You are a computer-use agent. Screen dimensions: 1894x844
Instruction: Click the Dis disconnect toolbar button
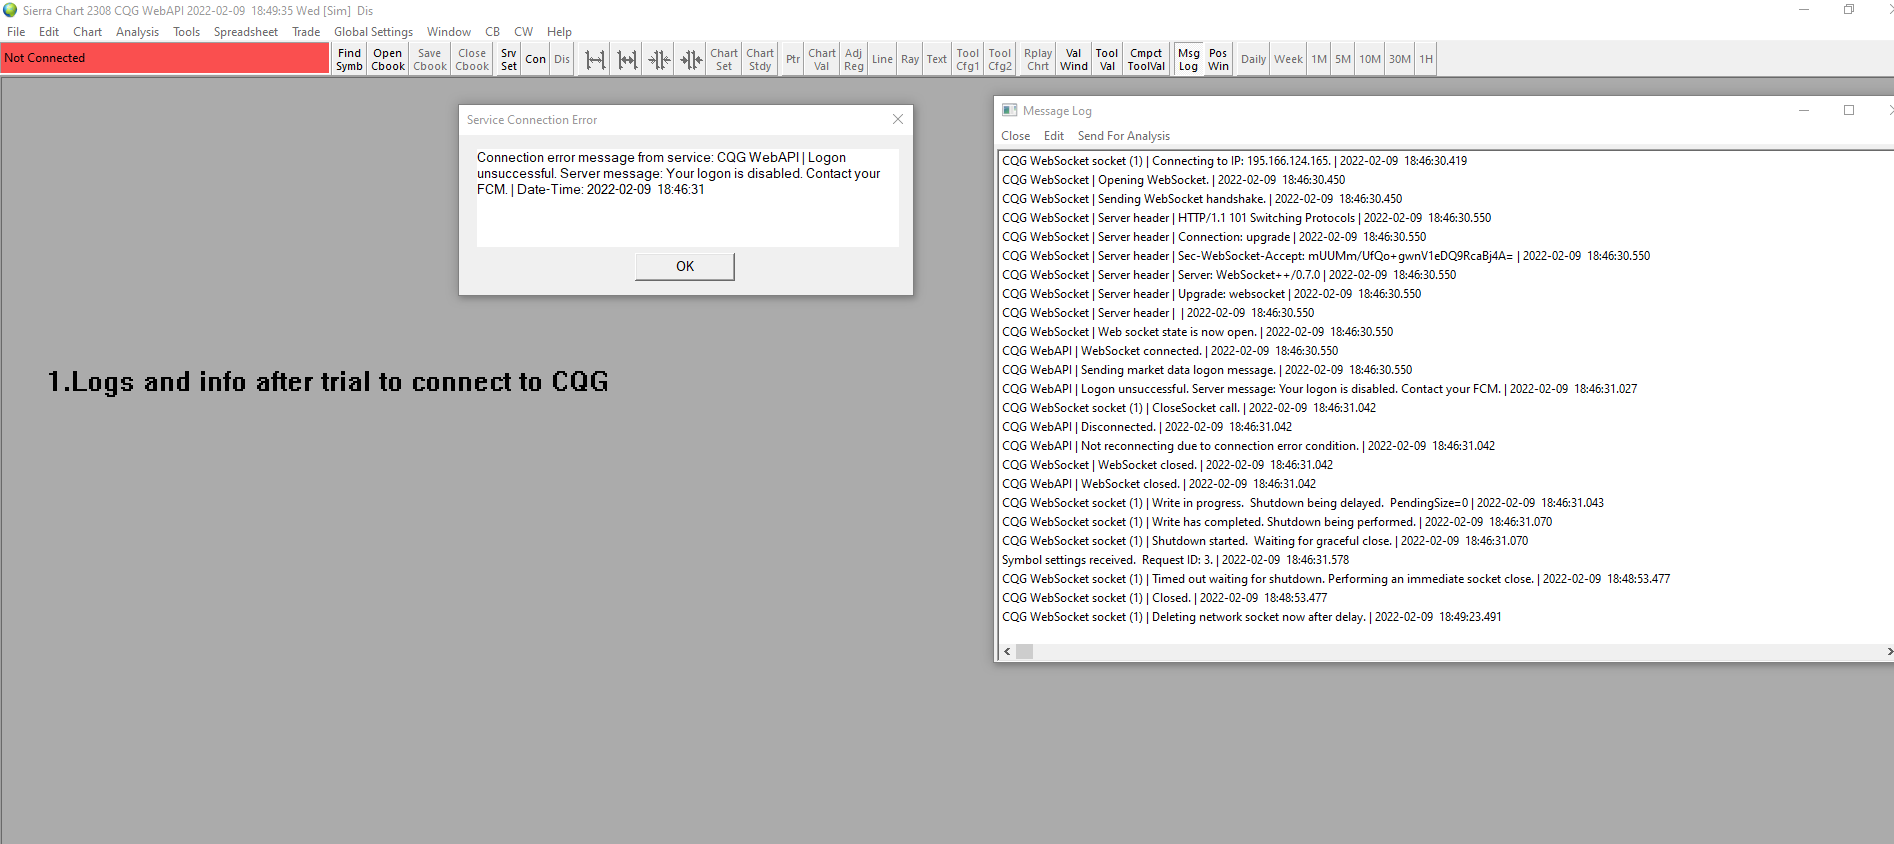click(x=562, y=59)
